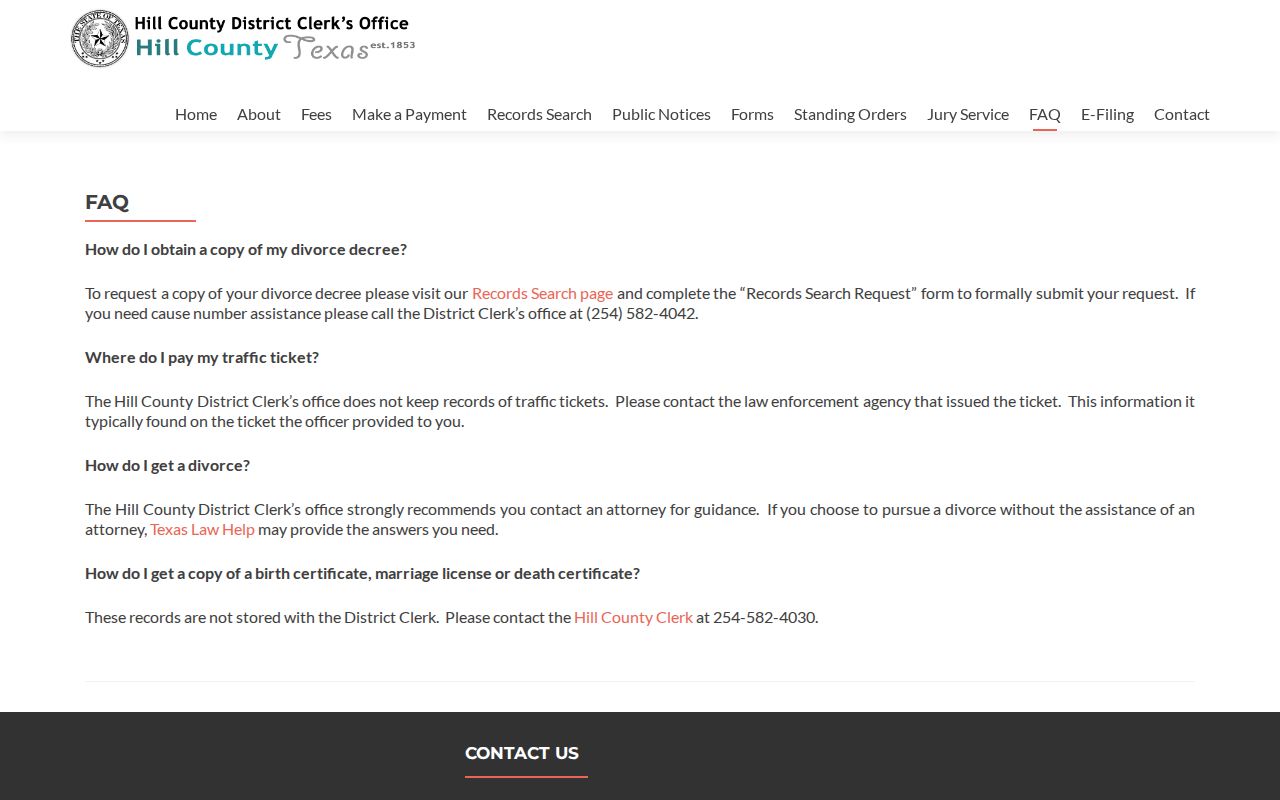The height and width of the screenshot is (800, 1280).
Task: Click the FAQ page heading
Action: [x=107, y=202]
